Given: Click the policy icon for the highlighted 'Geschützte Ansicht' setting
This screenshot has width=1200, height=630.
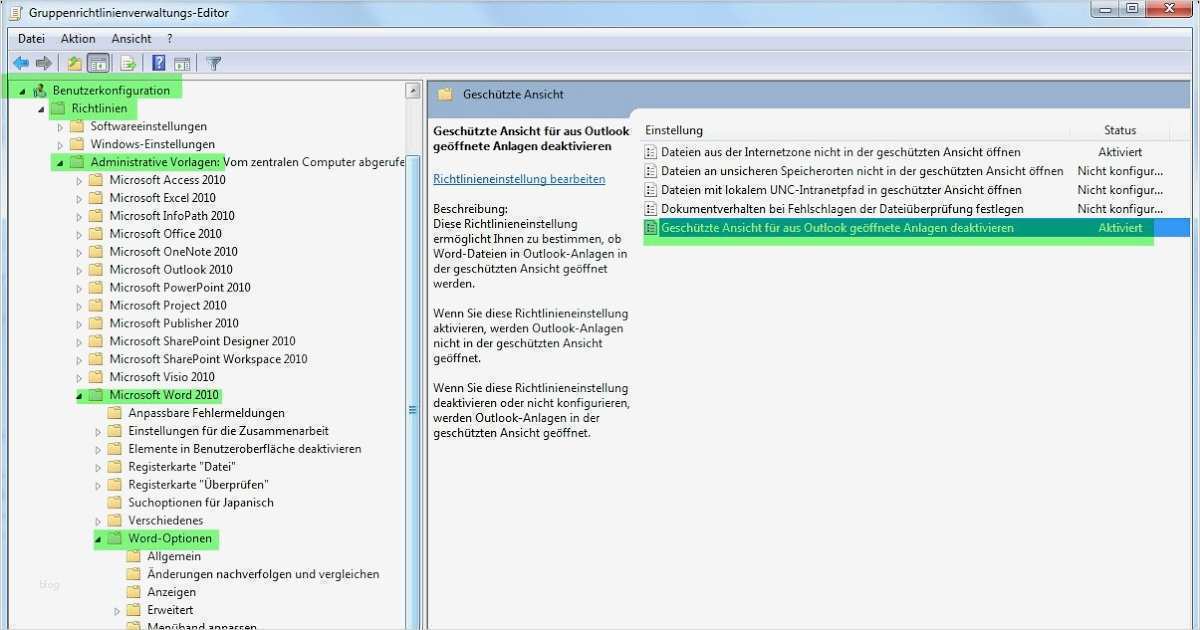Looking at the screenshot, I should [x=651, y=228].
